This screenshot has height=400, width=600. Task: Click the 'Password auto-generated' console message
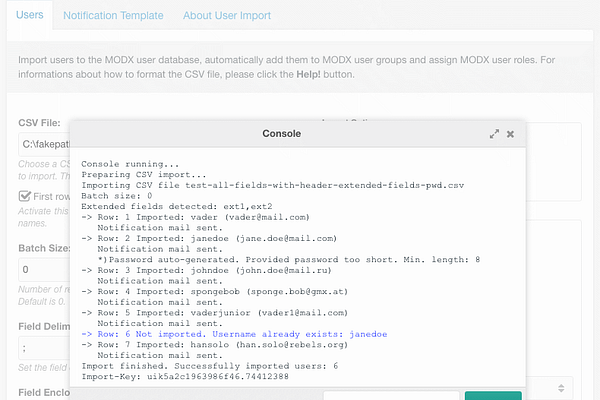click(x=289, y=260)
